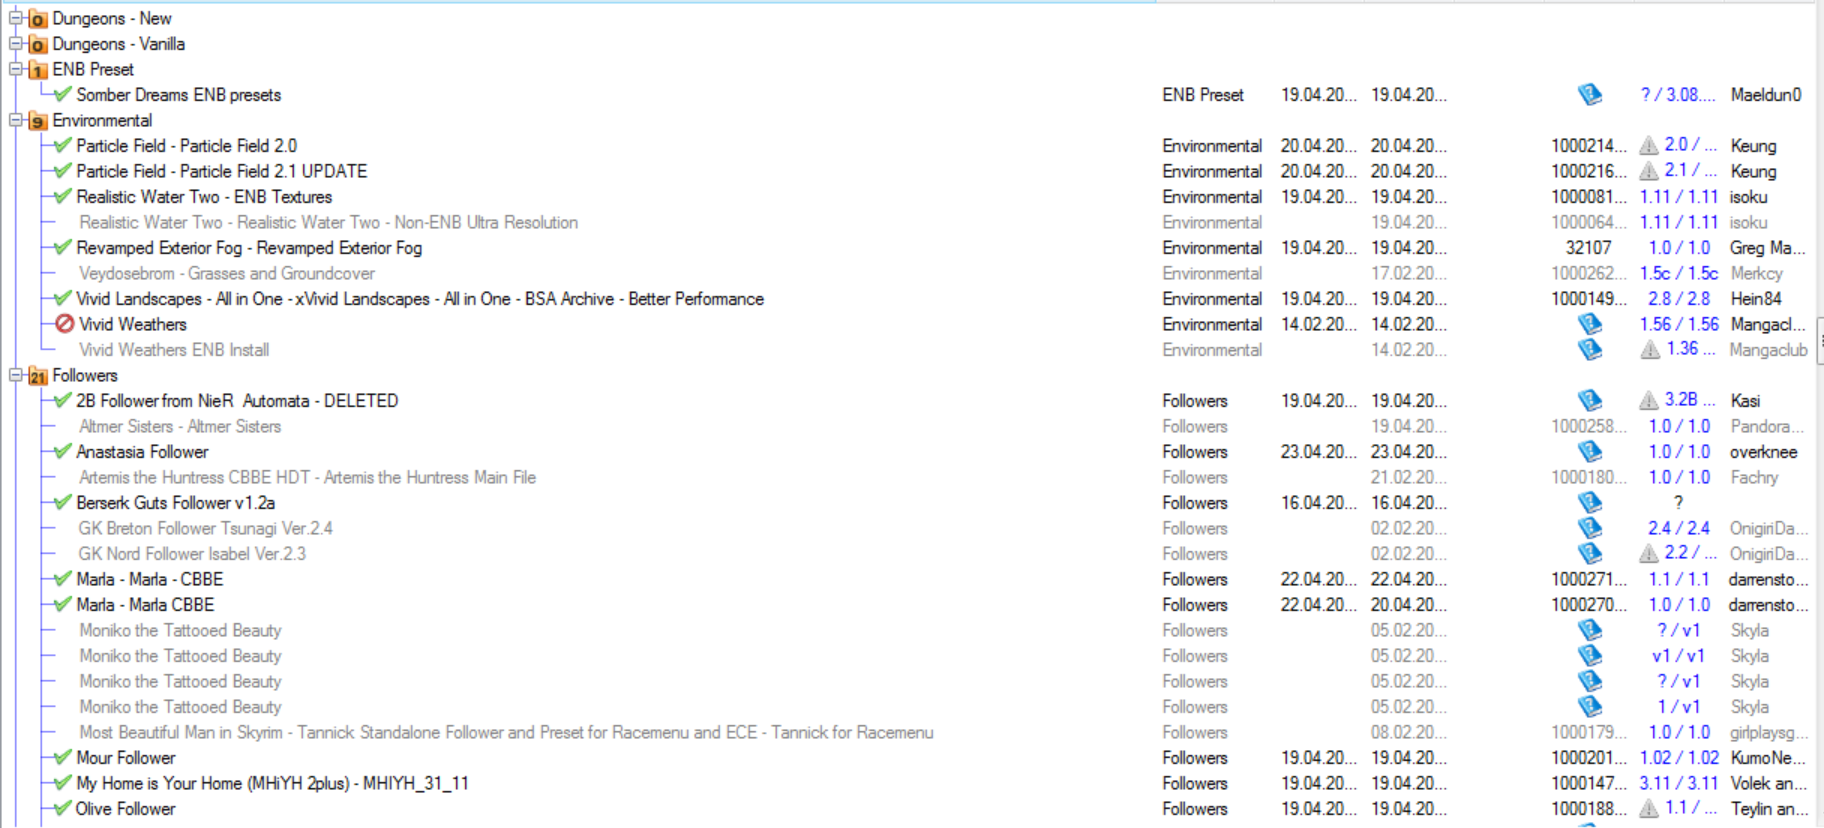Click warning triangle in Olive Follower row
The height and width of the screenshot is (828, 1824).
point(1649,809)
